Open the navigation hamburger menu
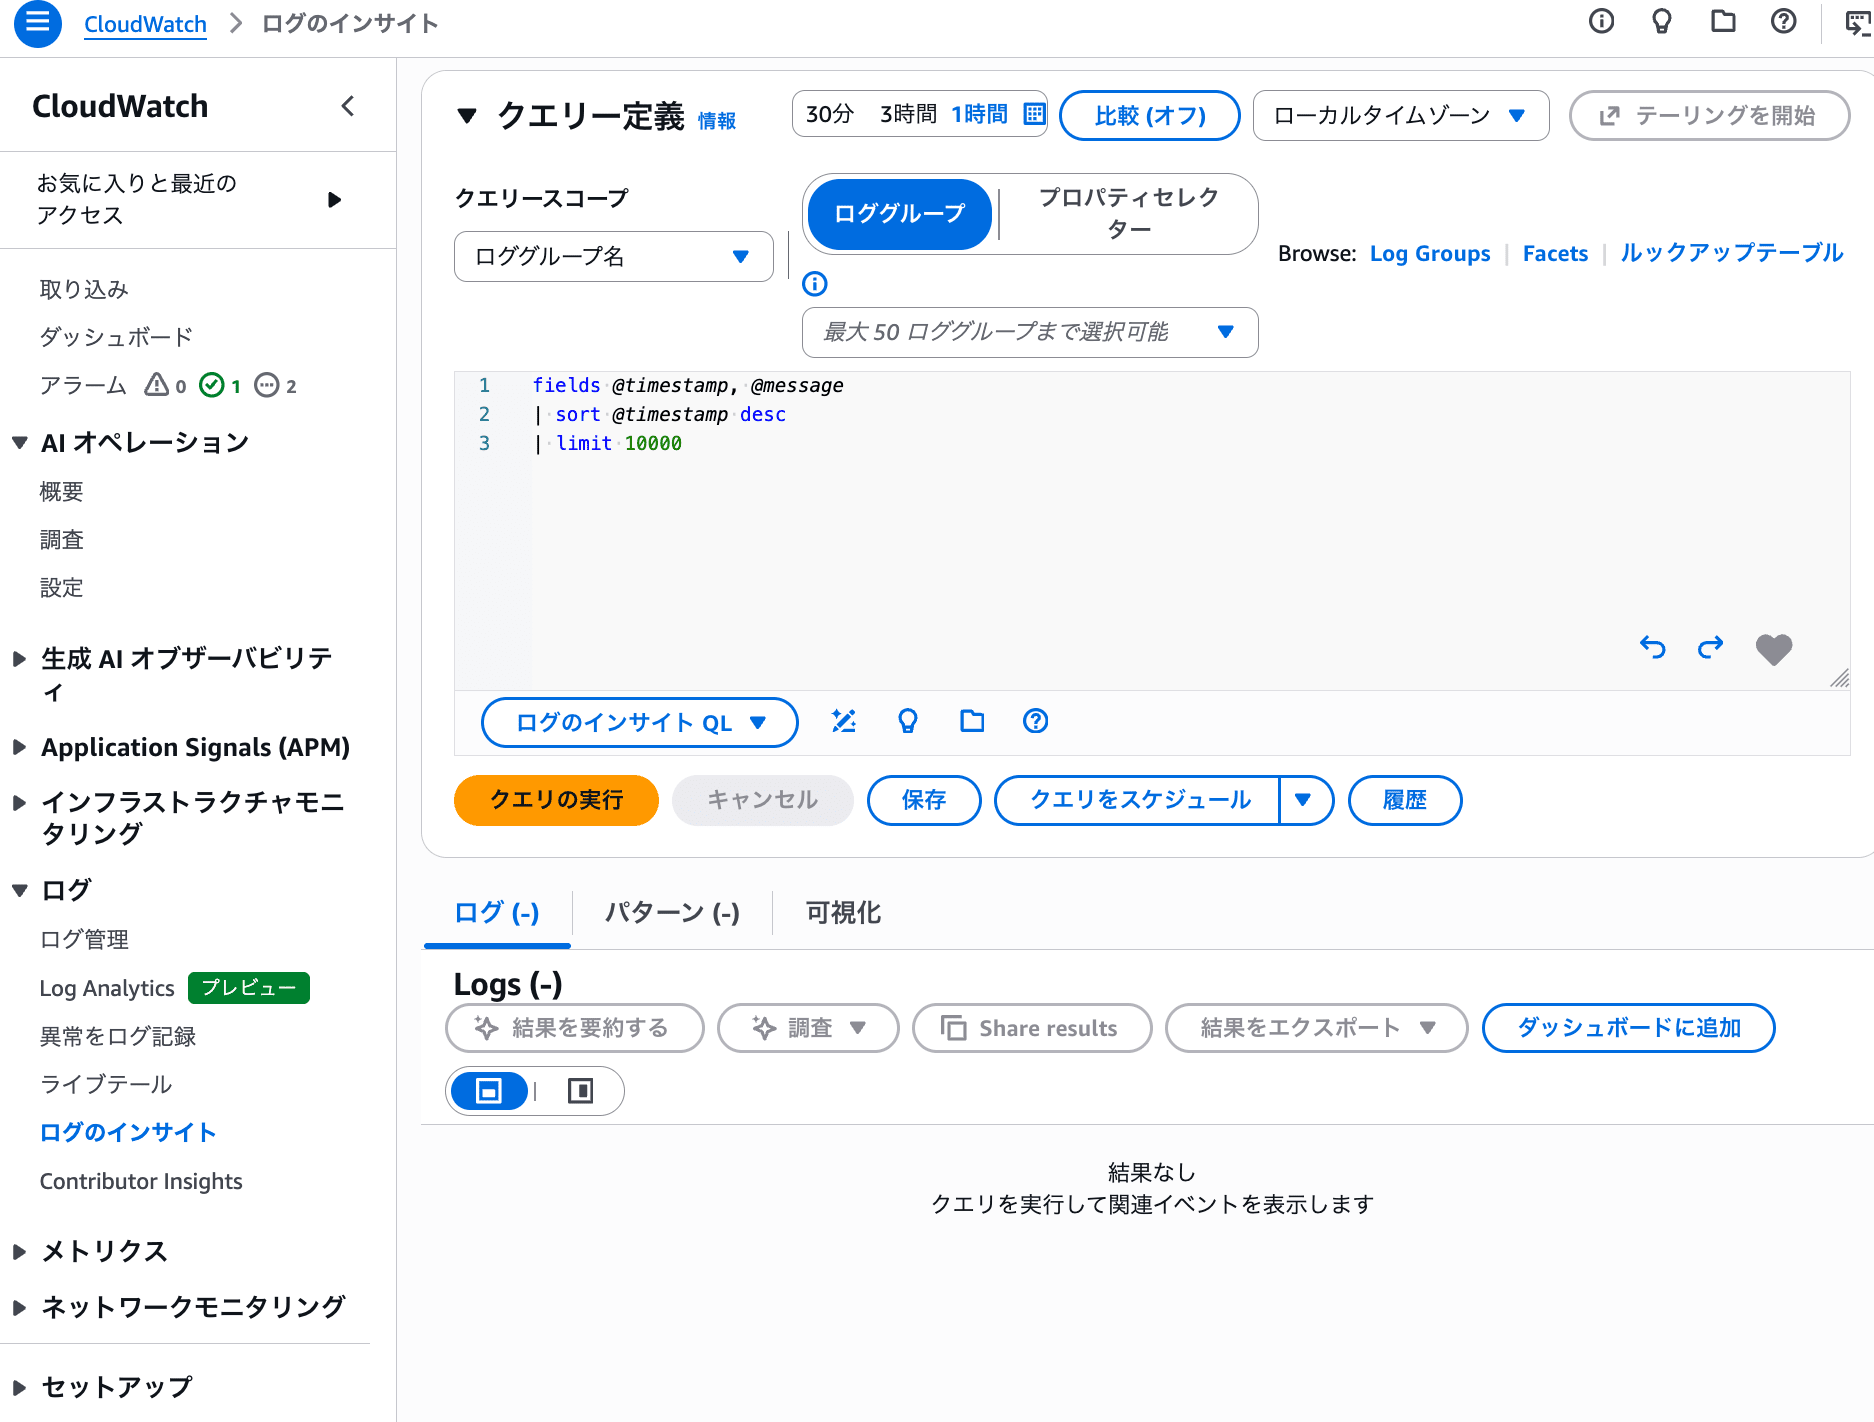Viewport: 1874px width, 1422px height. click(37, 24)
